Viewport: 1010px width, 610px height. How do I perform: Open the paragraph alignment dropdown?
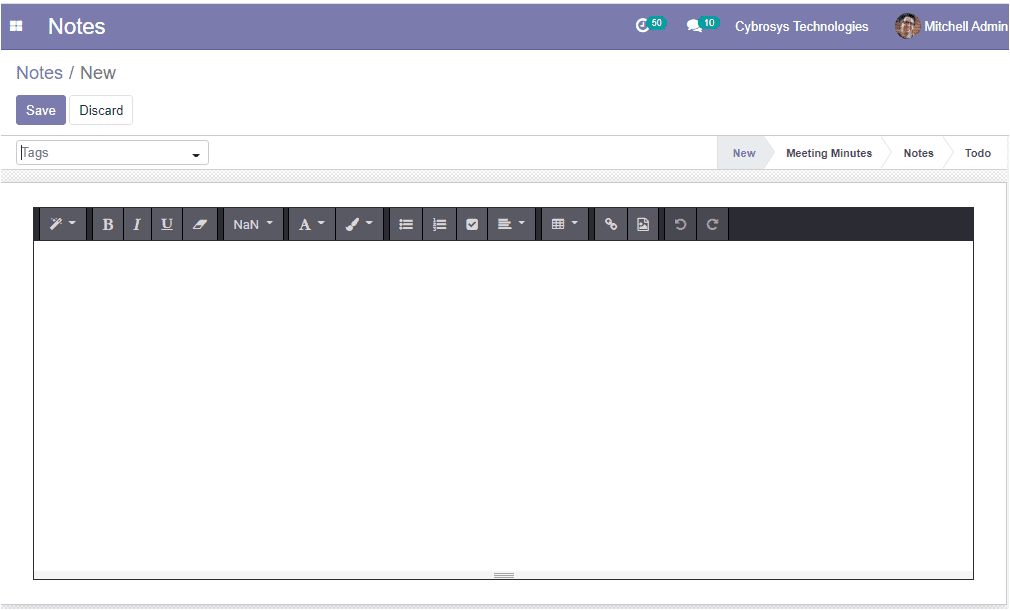[511, 224]
